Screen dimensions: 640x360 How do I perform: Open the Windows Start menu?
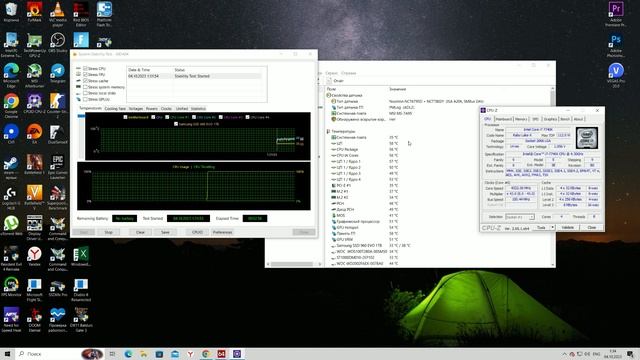pyautogui.click(x=7, y=354)
